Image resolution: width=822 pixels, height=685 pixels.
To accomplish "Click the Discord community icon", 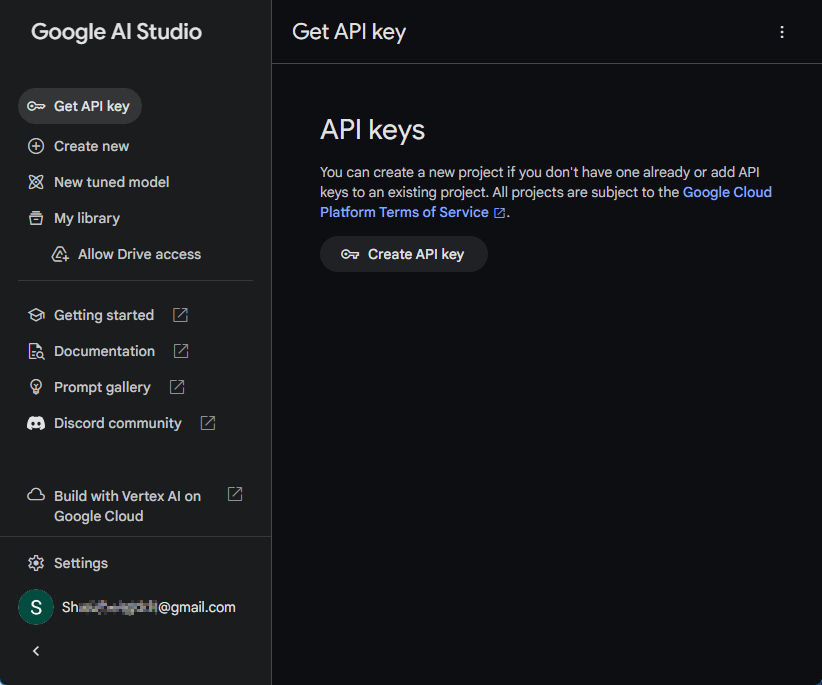I will (35, 423).
